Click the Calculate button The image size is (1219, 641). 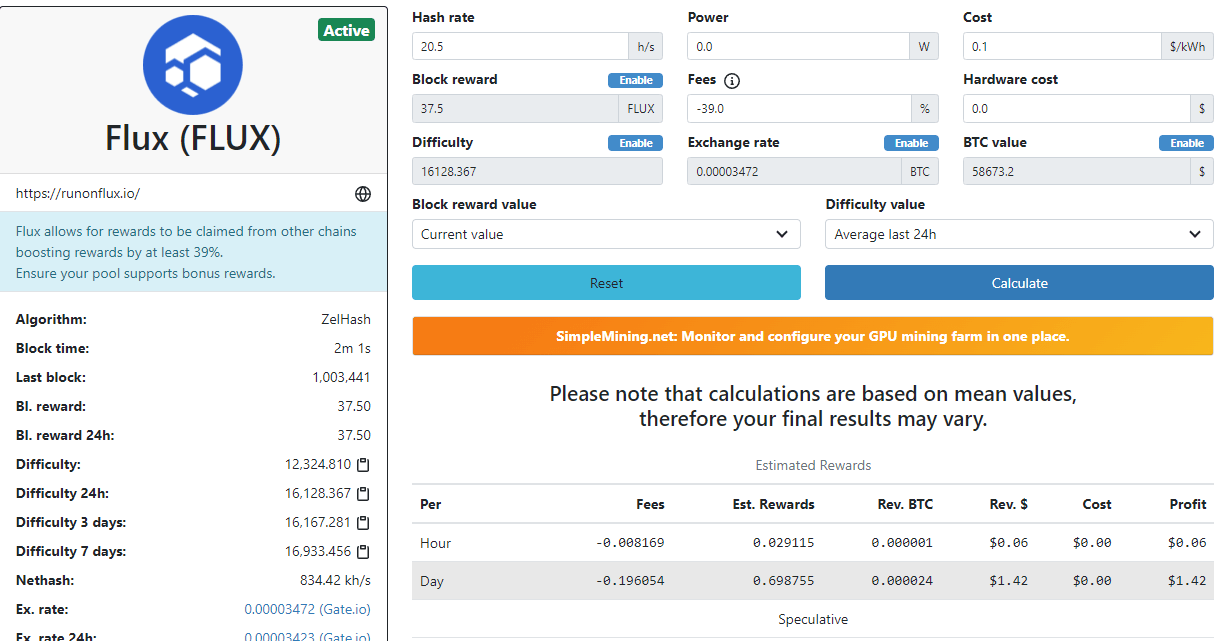coord(1019,283)
